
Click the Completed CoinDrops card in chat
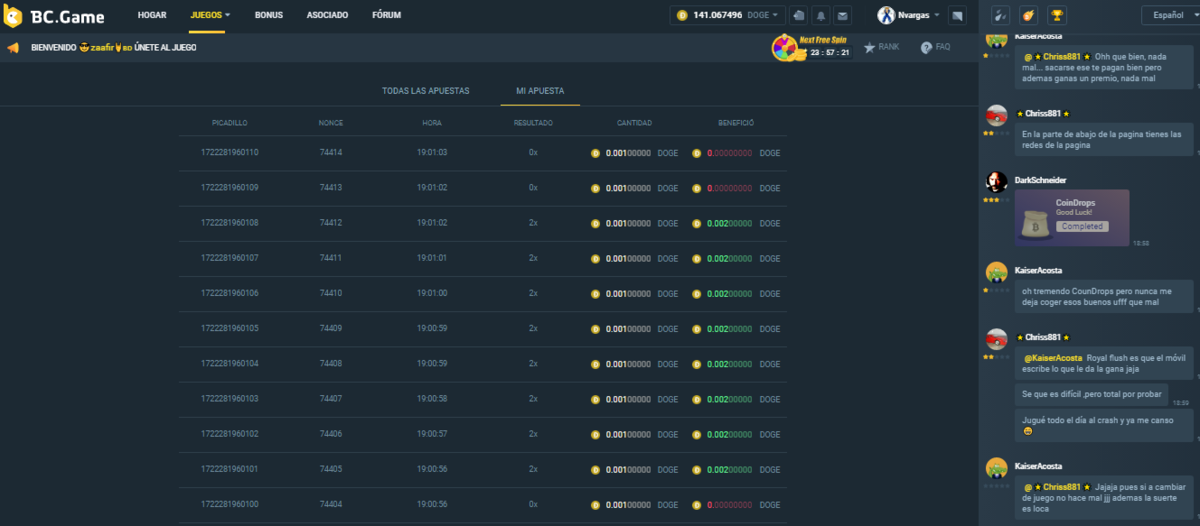[x=1072, y=217]
